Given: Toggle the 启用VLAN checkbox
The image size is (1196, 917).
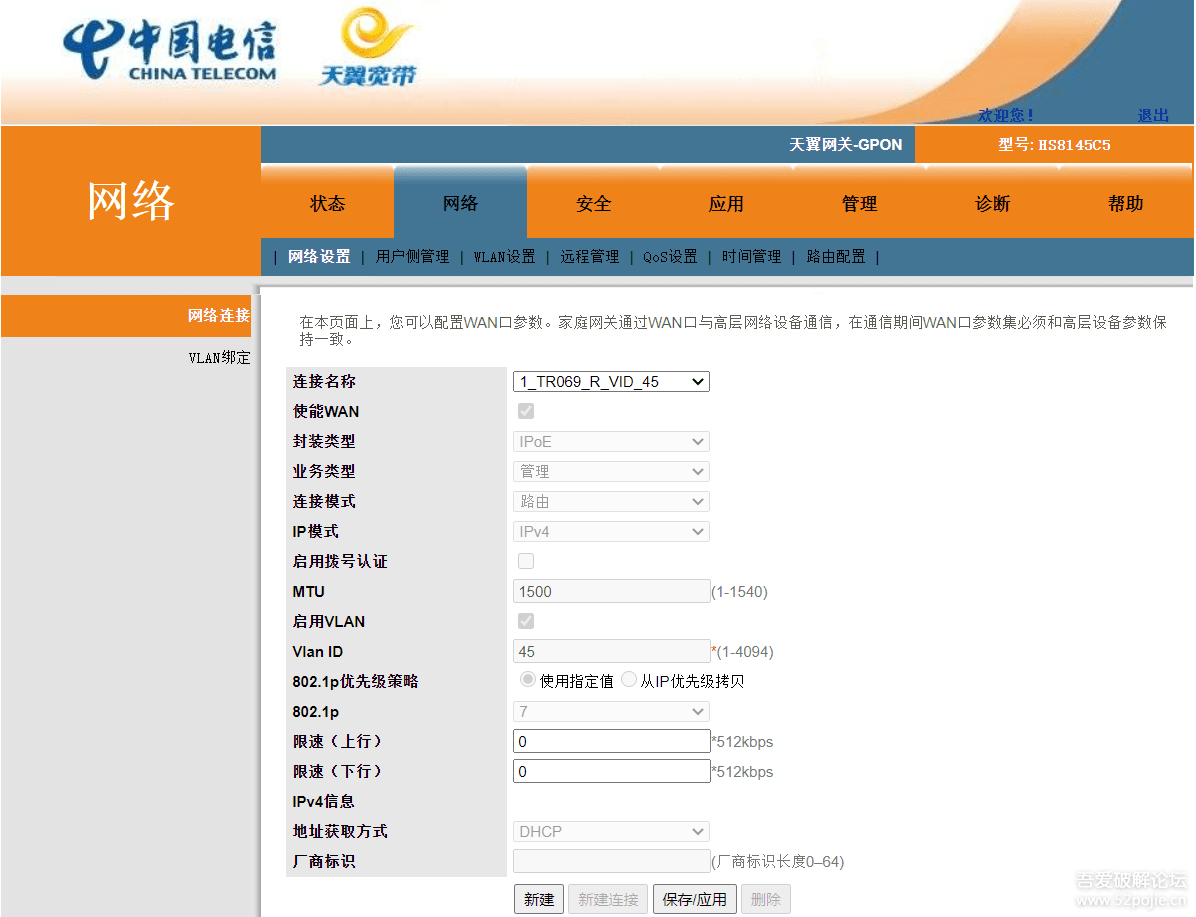Looking at the screenshot, I should point(526,621).
